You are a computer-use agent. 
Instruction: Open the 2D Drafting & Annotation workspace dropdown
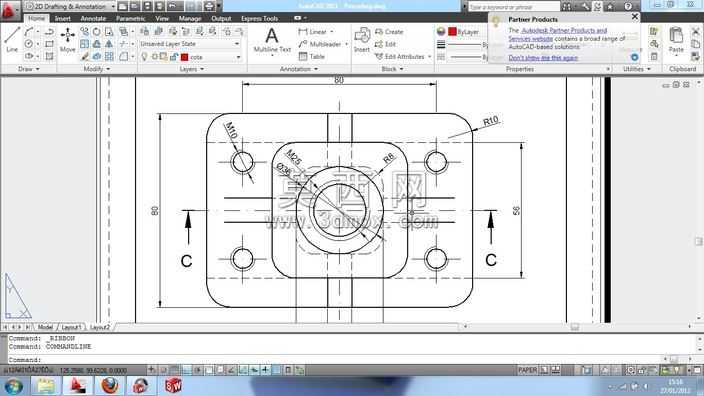click(x=70, y=6)
